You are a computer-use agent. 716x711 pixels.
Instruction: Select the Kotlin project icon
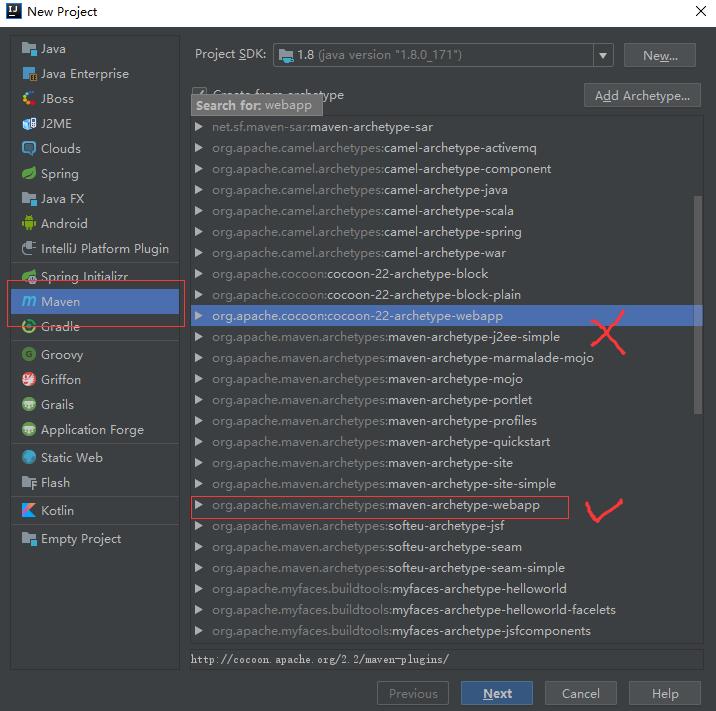(27, 511)
